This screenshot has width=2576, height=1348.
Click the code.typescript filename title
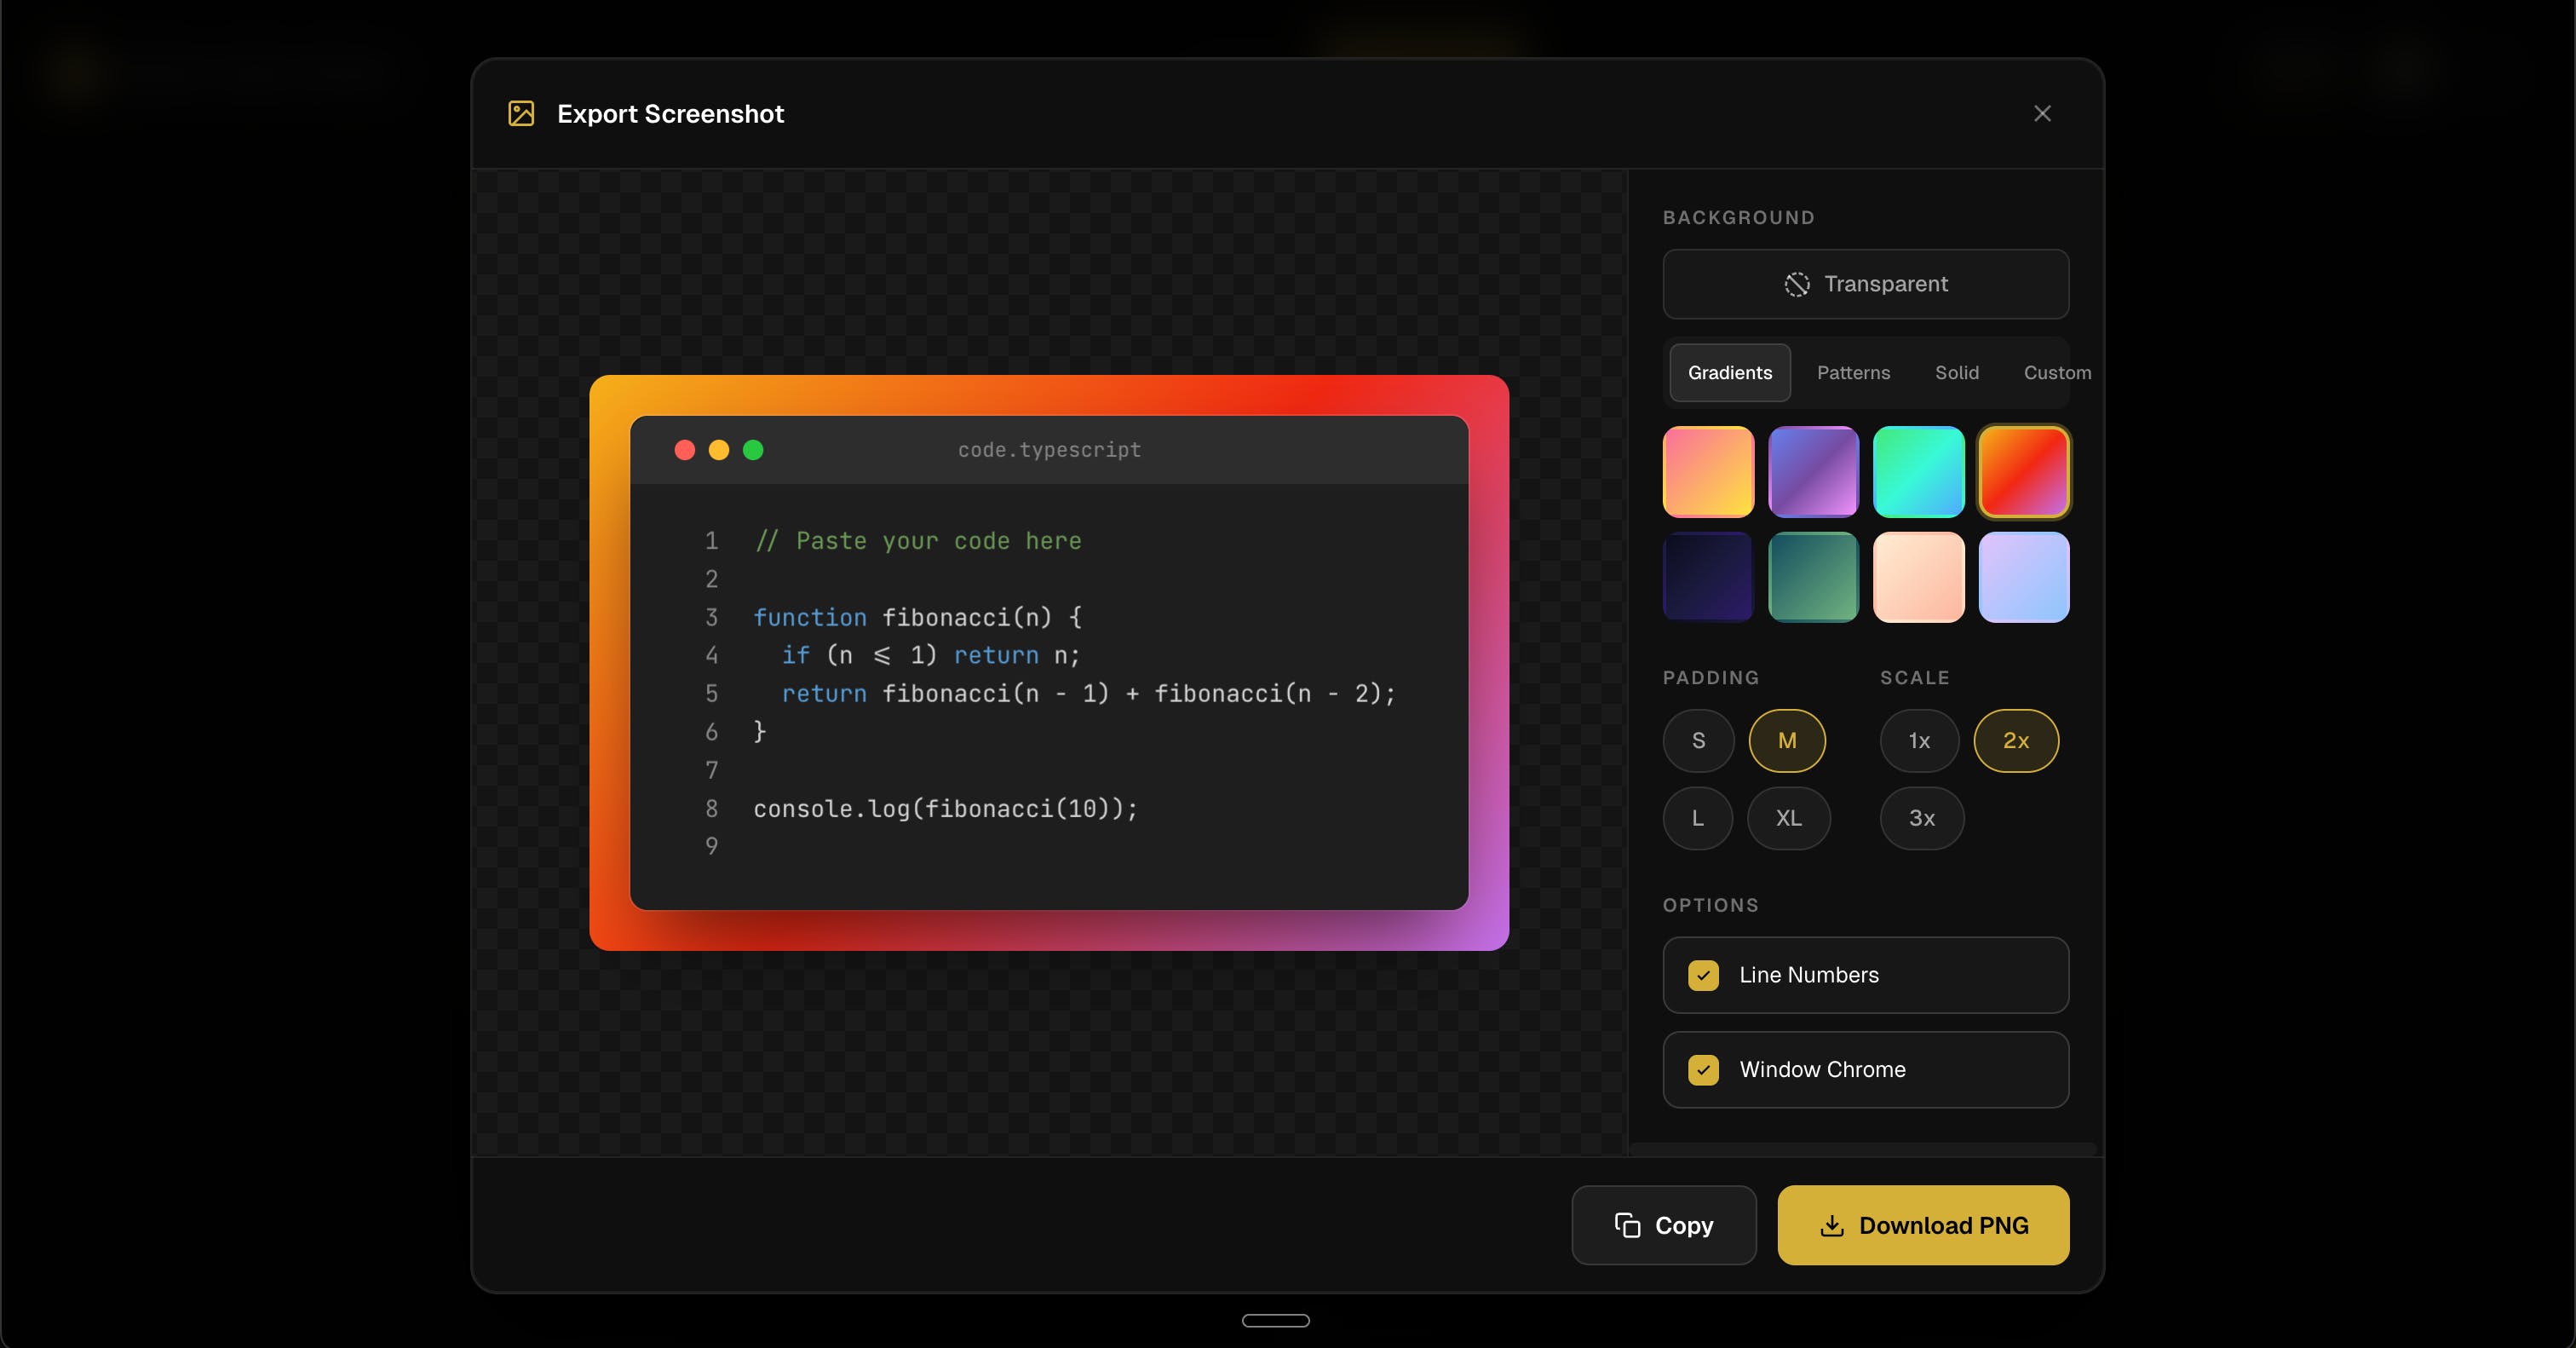pos(1049,450)
